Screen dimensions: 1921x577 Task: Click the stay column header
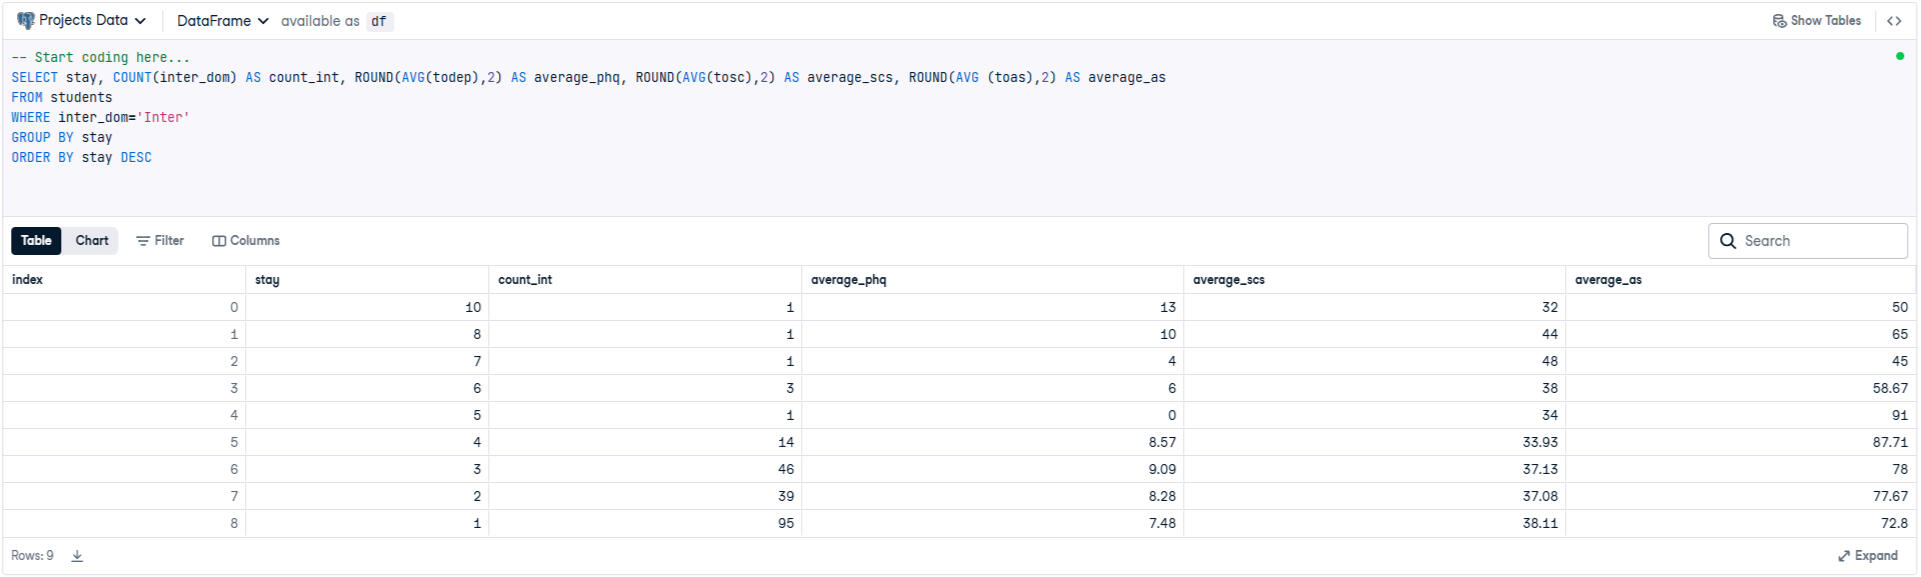click(267, 280)
